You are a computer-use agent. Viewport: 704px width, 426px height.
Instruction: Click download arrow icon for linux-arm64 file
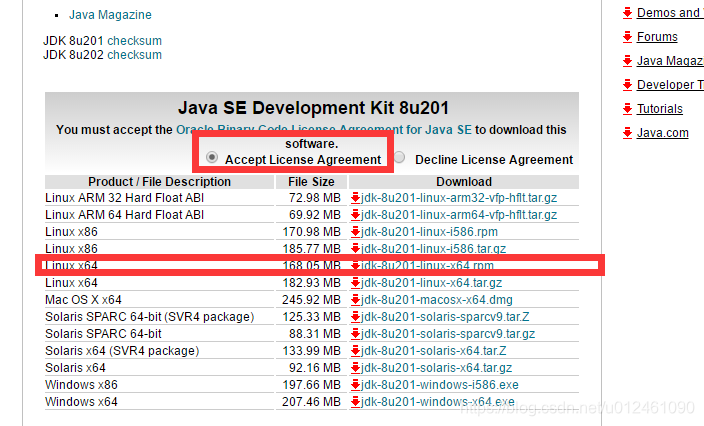coord(355,215)
